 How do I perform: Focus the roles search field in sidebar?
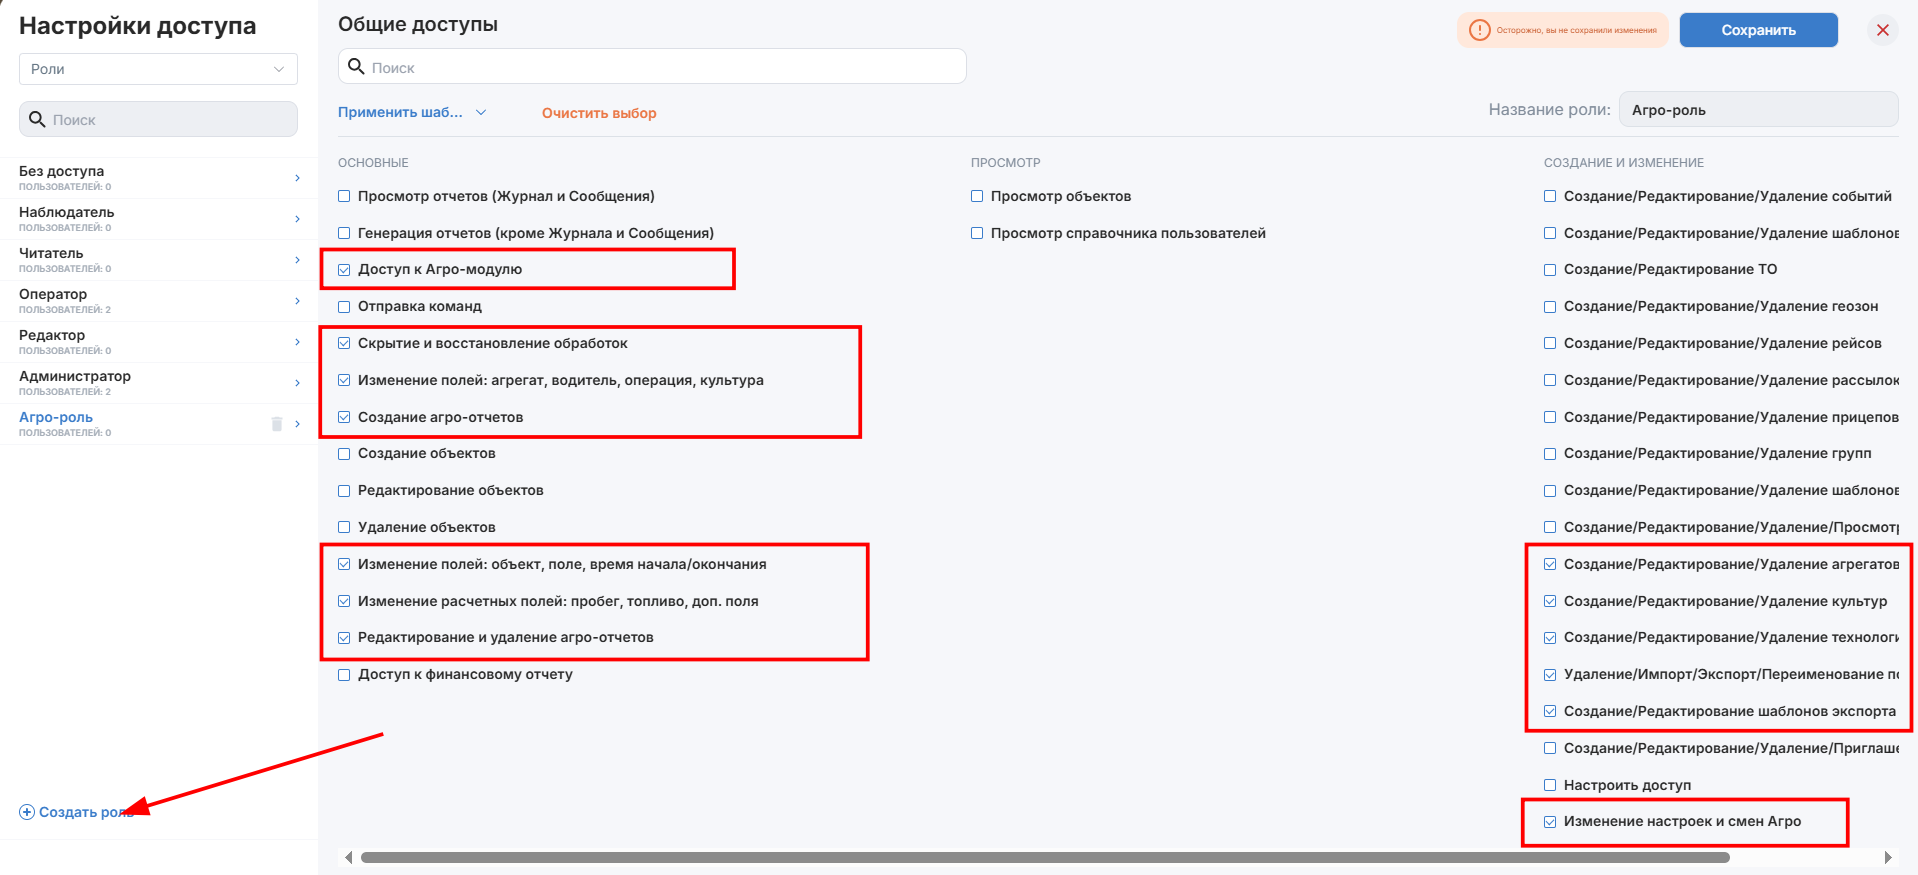click(x=158, y=119)
